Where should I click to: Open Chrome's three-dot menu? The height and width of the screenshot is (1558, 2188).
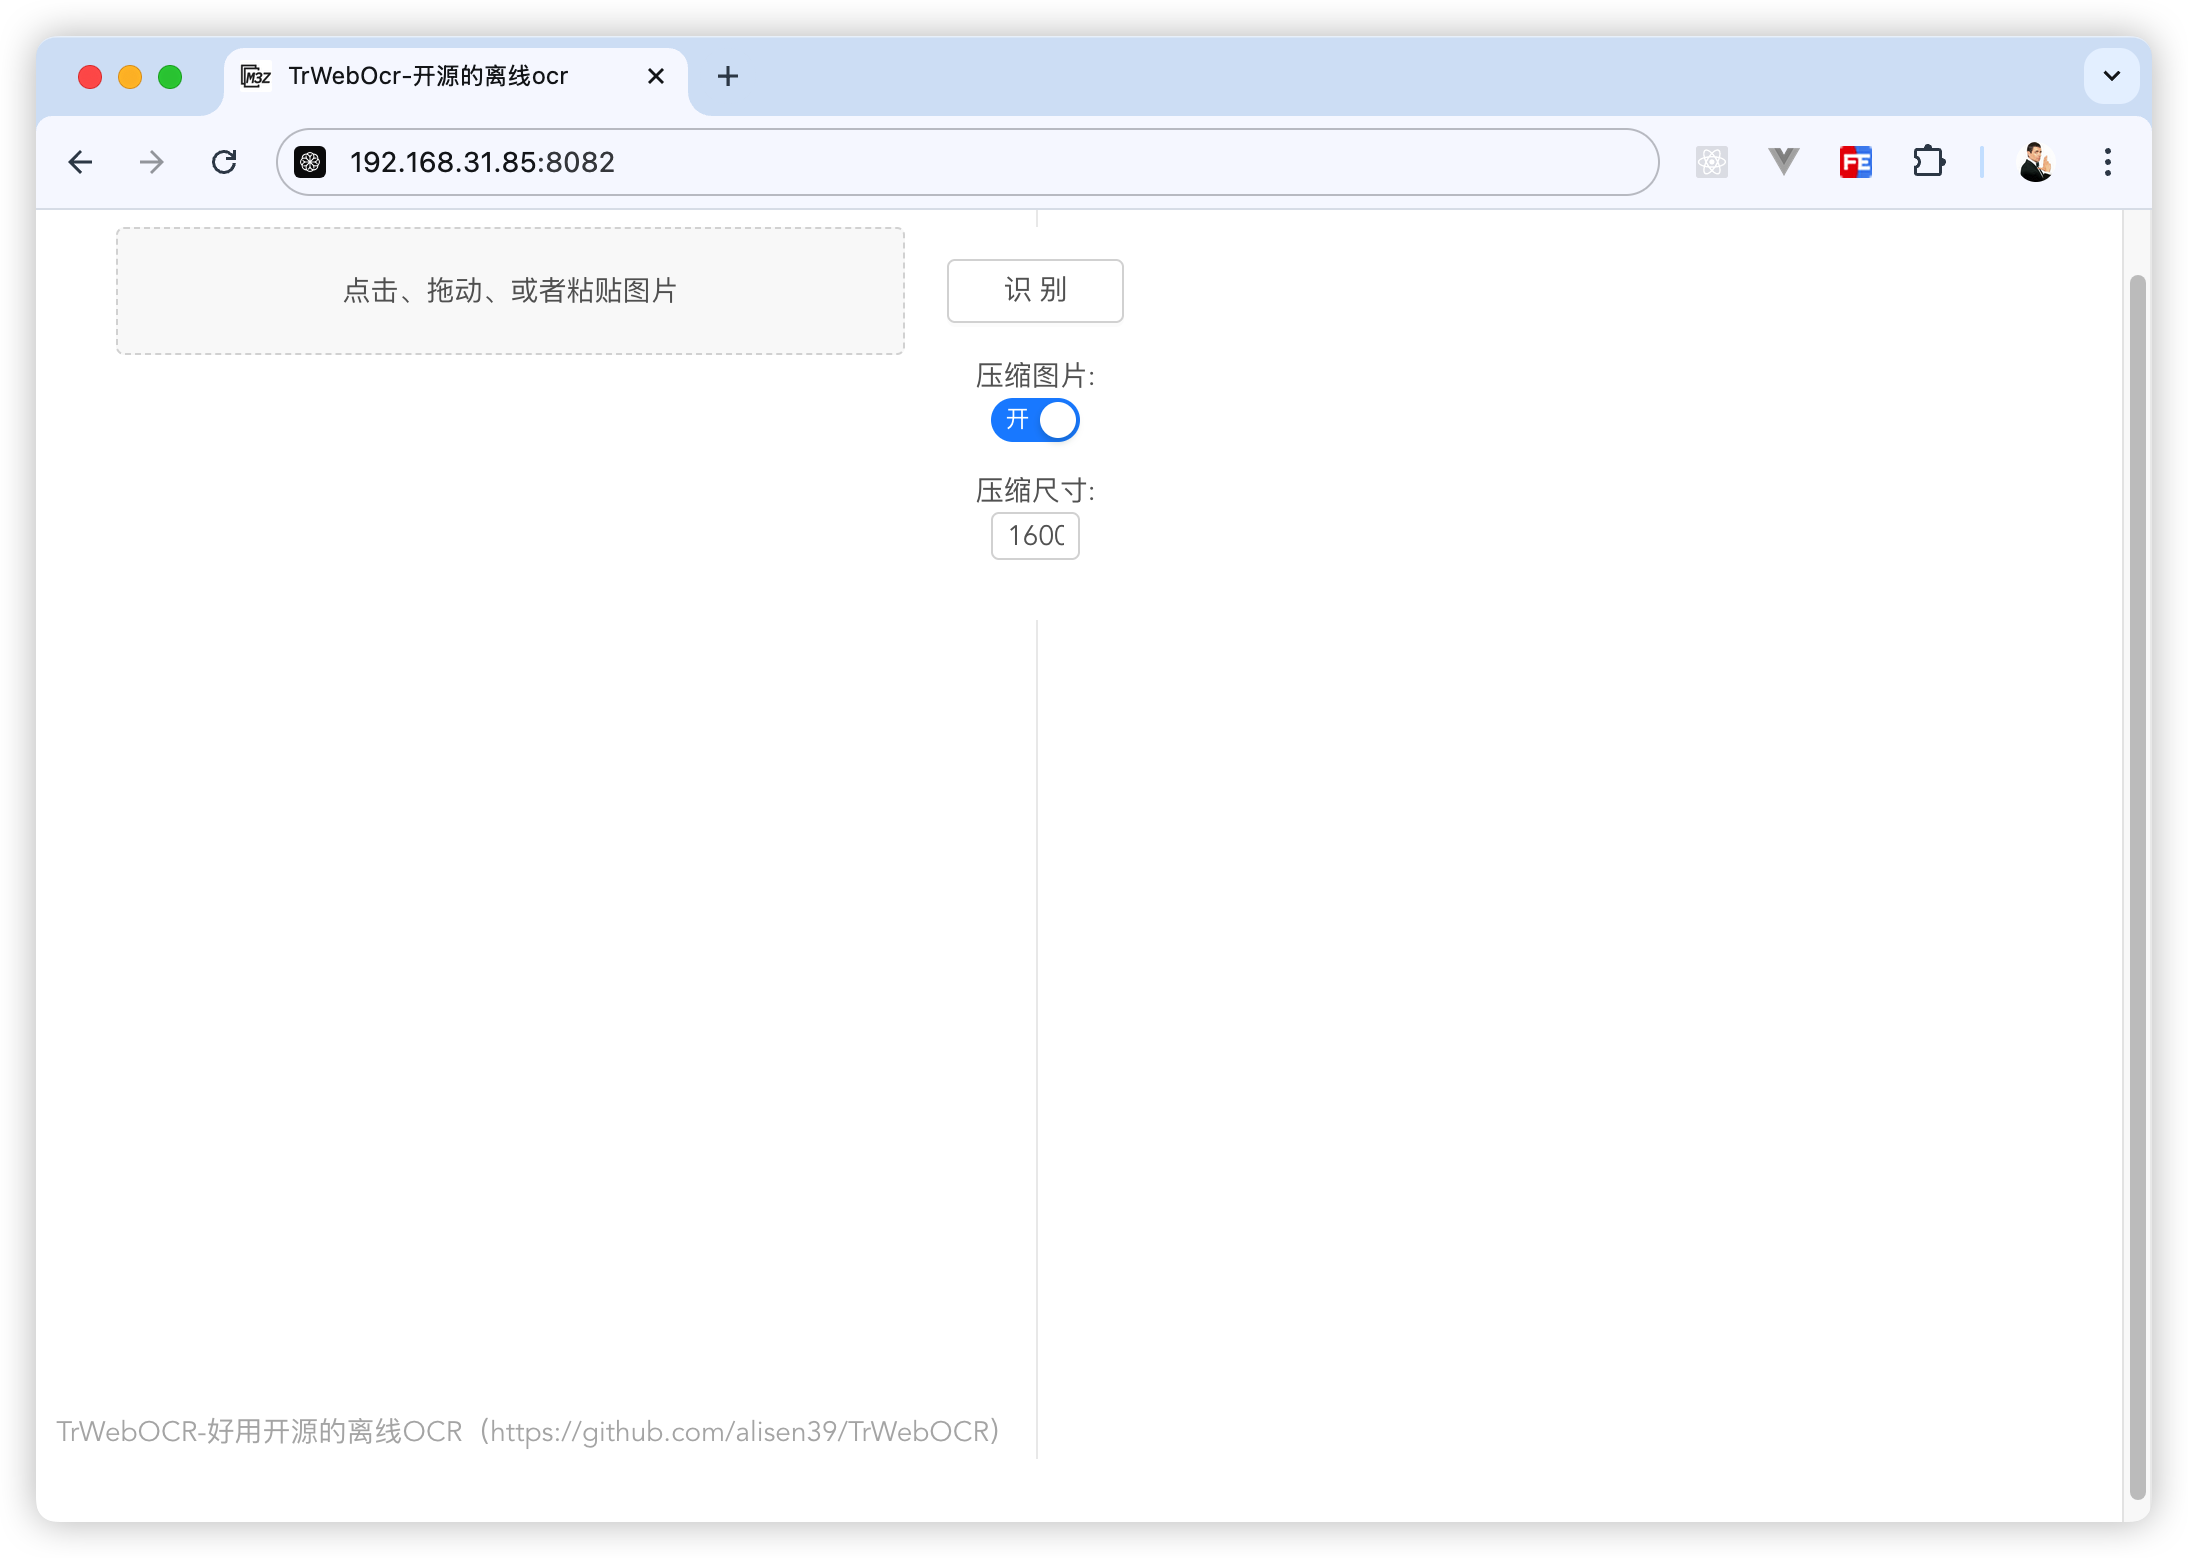point(2108,162)
